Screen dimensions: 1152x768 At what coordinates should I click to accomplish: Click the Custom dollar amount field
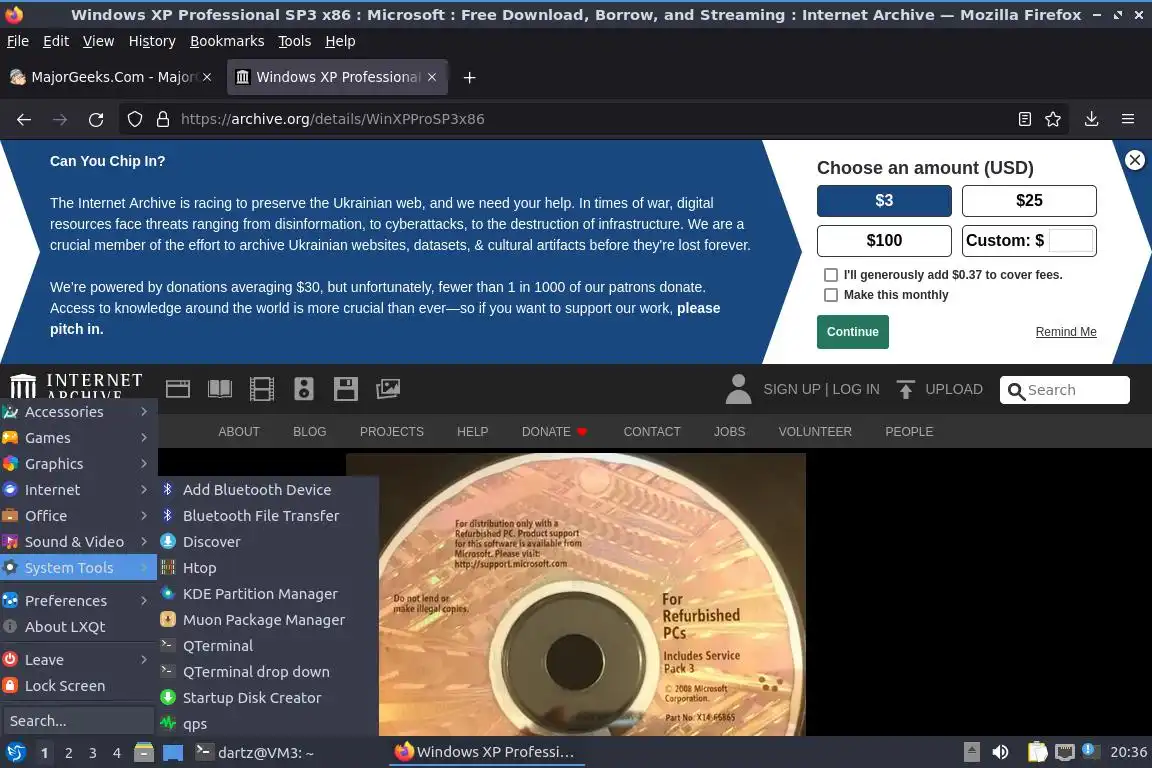1070,240
